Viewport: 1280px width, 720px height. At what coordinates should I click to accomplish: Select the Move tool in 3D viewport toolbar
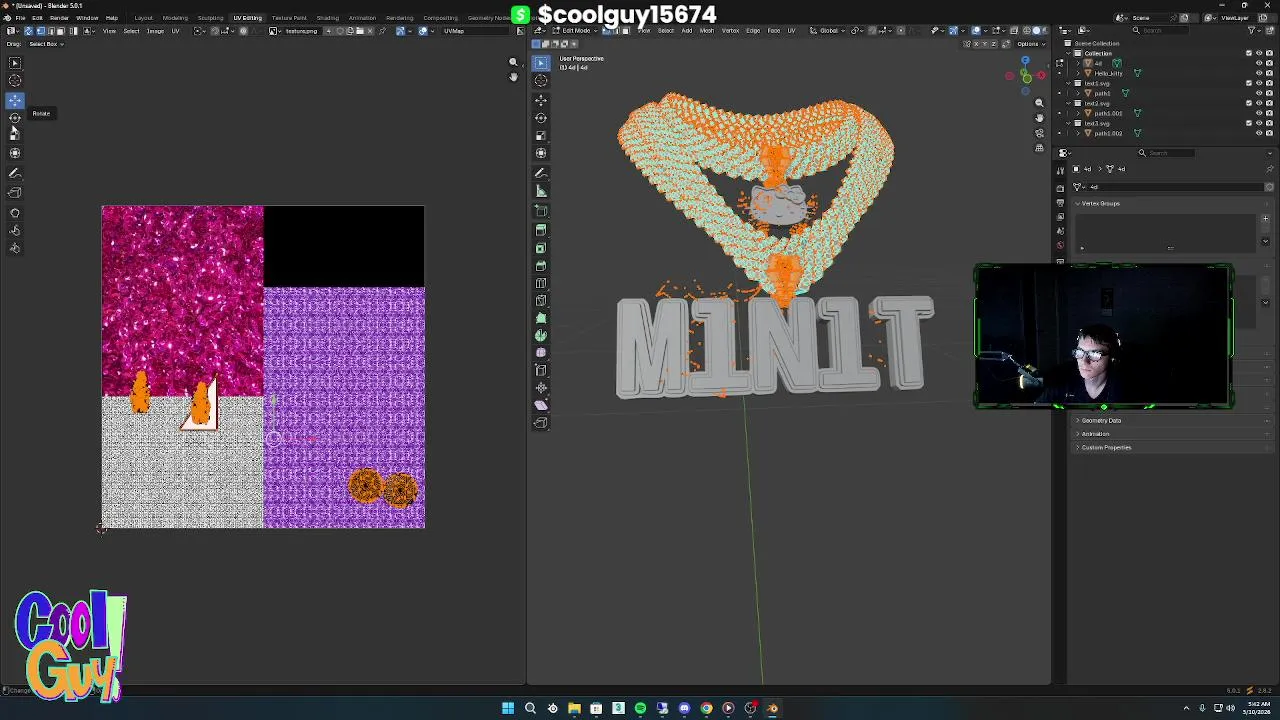click(541, 100)
